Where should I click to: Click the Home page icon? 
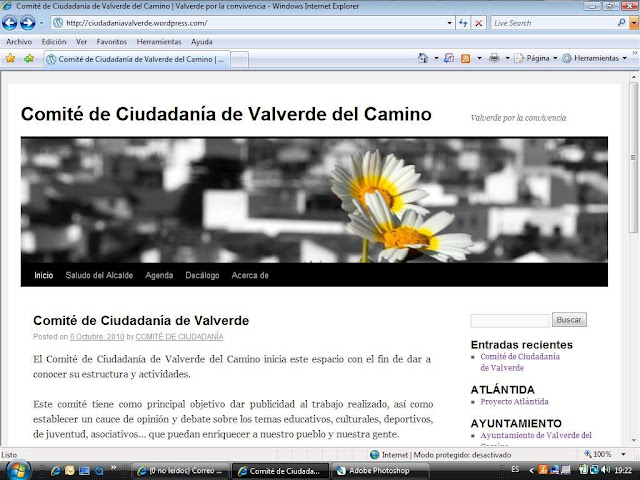click(x=423, y=58)
